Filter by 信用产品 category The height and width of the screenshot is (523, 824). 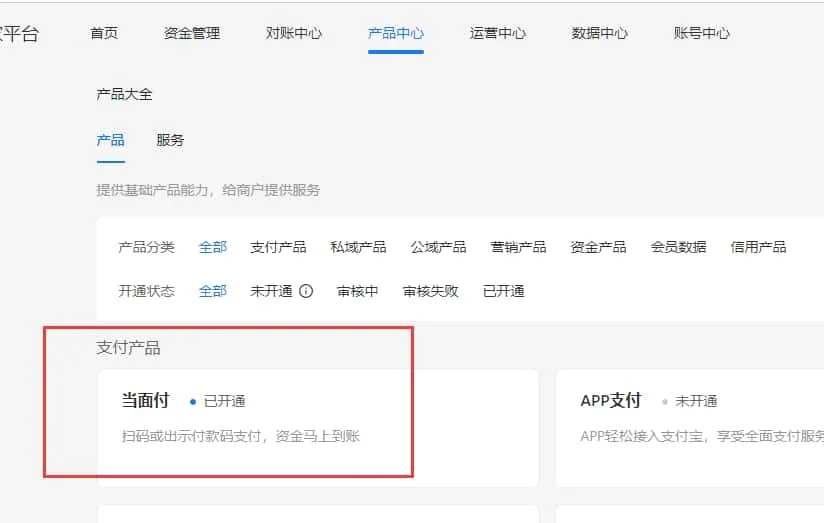758,247
